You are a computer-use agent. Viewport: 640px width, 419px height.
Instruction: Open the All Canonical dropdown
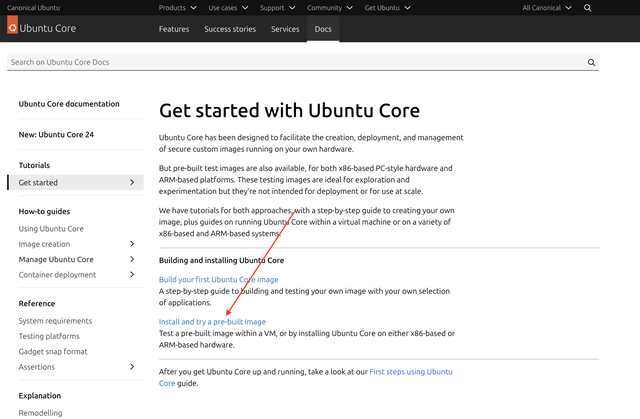click(x=547, y=8)
